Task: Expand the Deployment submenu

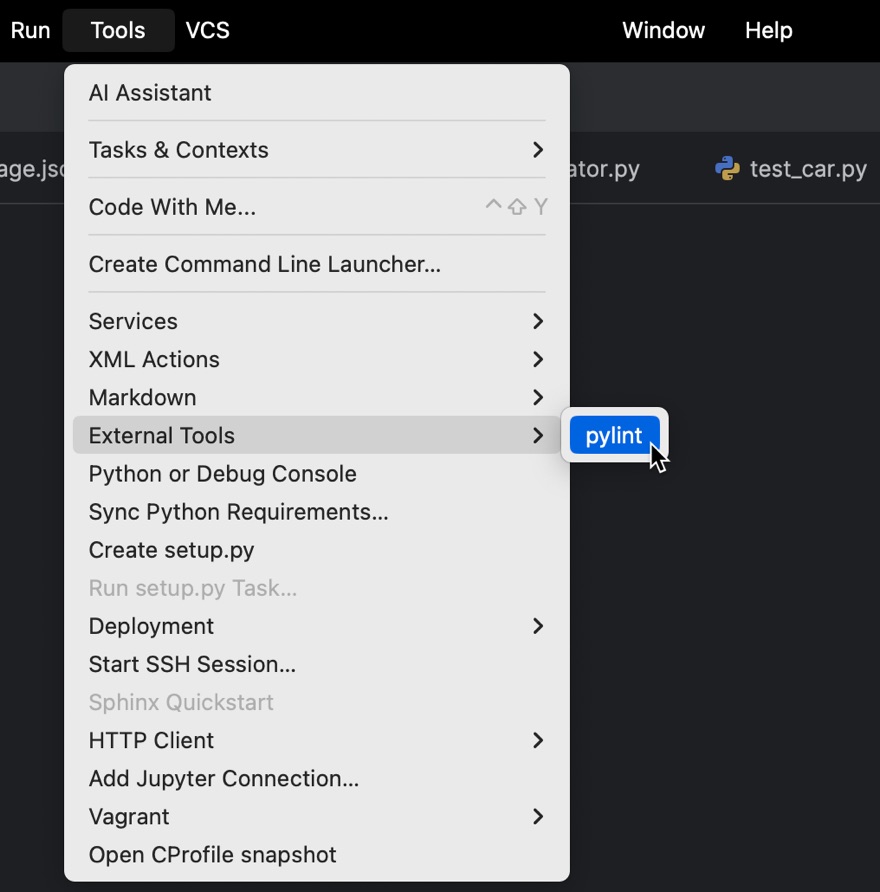Action: 151,626
